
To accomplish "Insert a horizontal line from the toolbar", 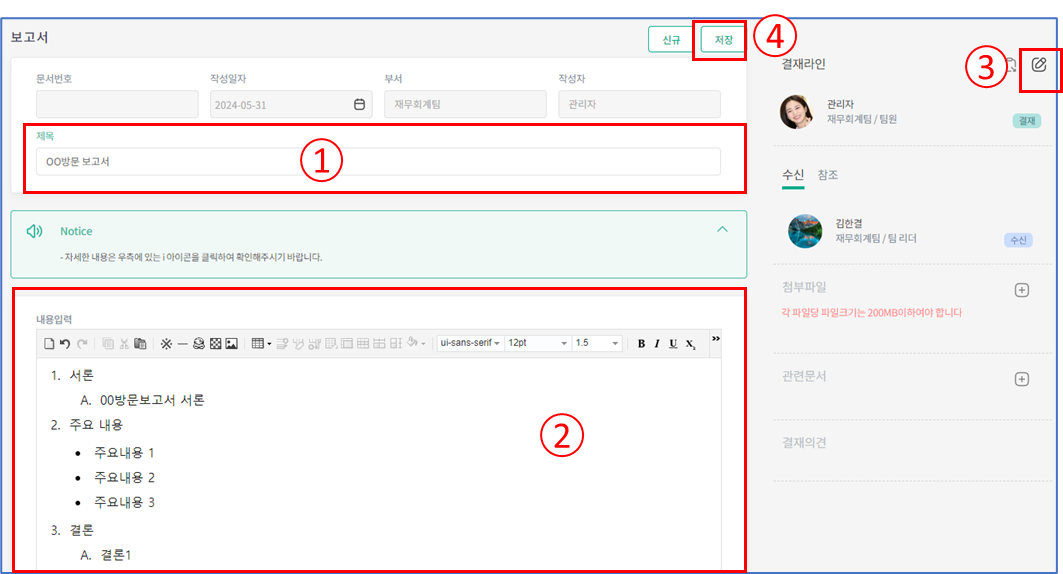I will coord(182,344).
